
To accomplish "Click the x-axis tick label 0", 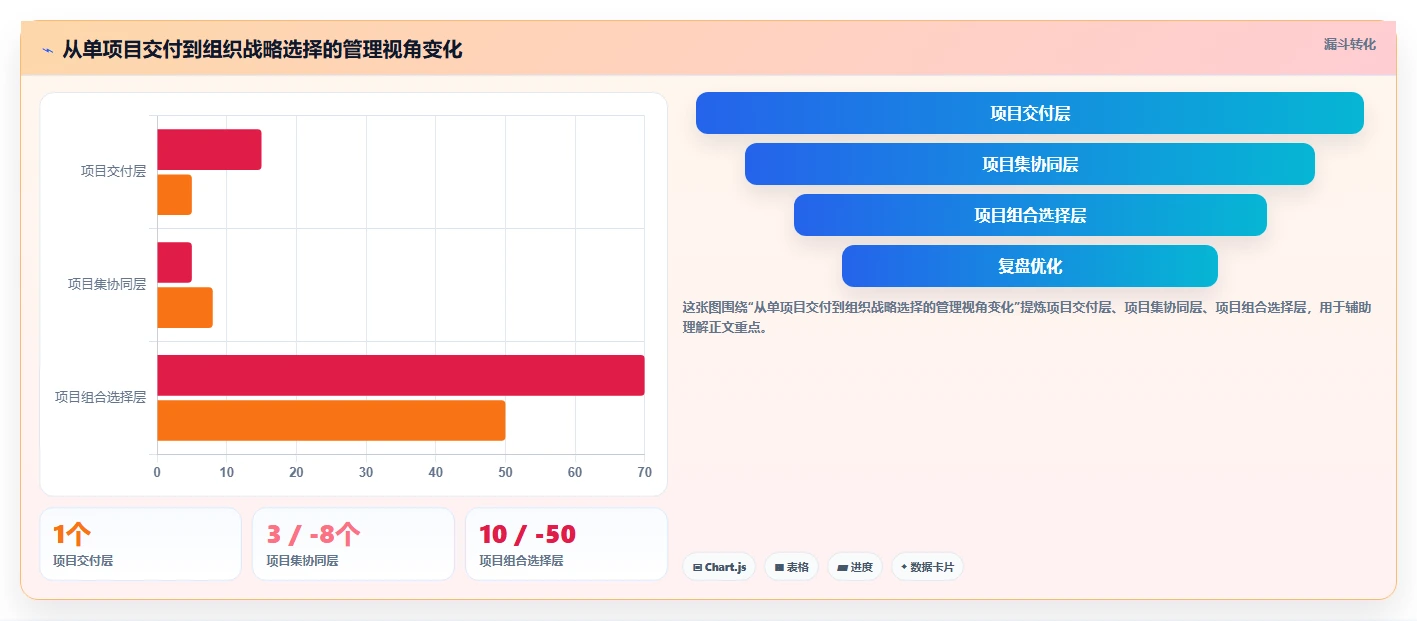I will [x=157, y=472].
